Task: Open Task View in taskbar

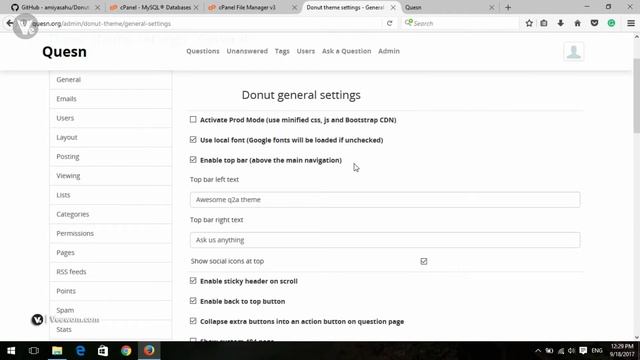Action: (34, 351)
